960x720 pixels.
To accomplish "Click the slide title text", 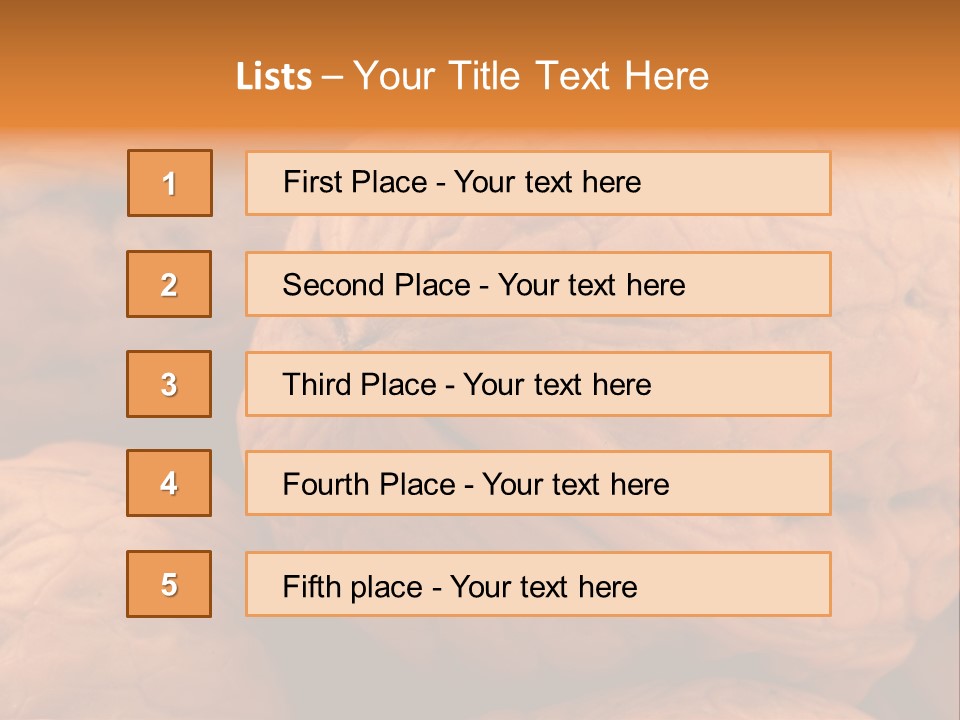I will [472, 76].
